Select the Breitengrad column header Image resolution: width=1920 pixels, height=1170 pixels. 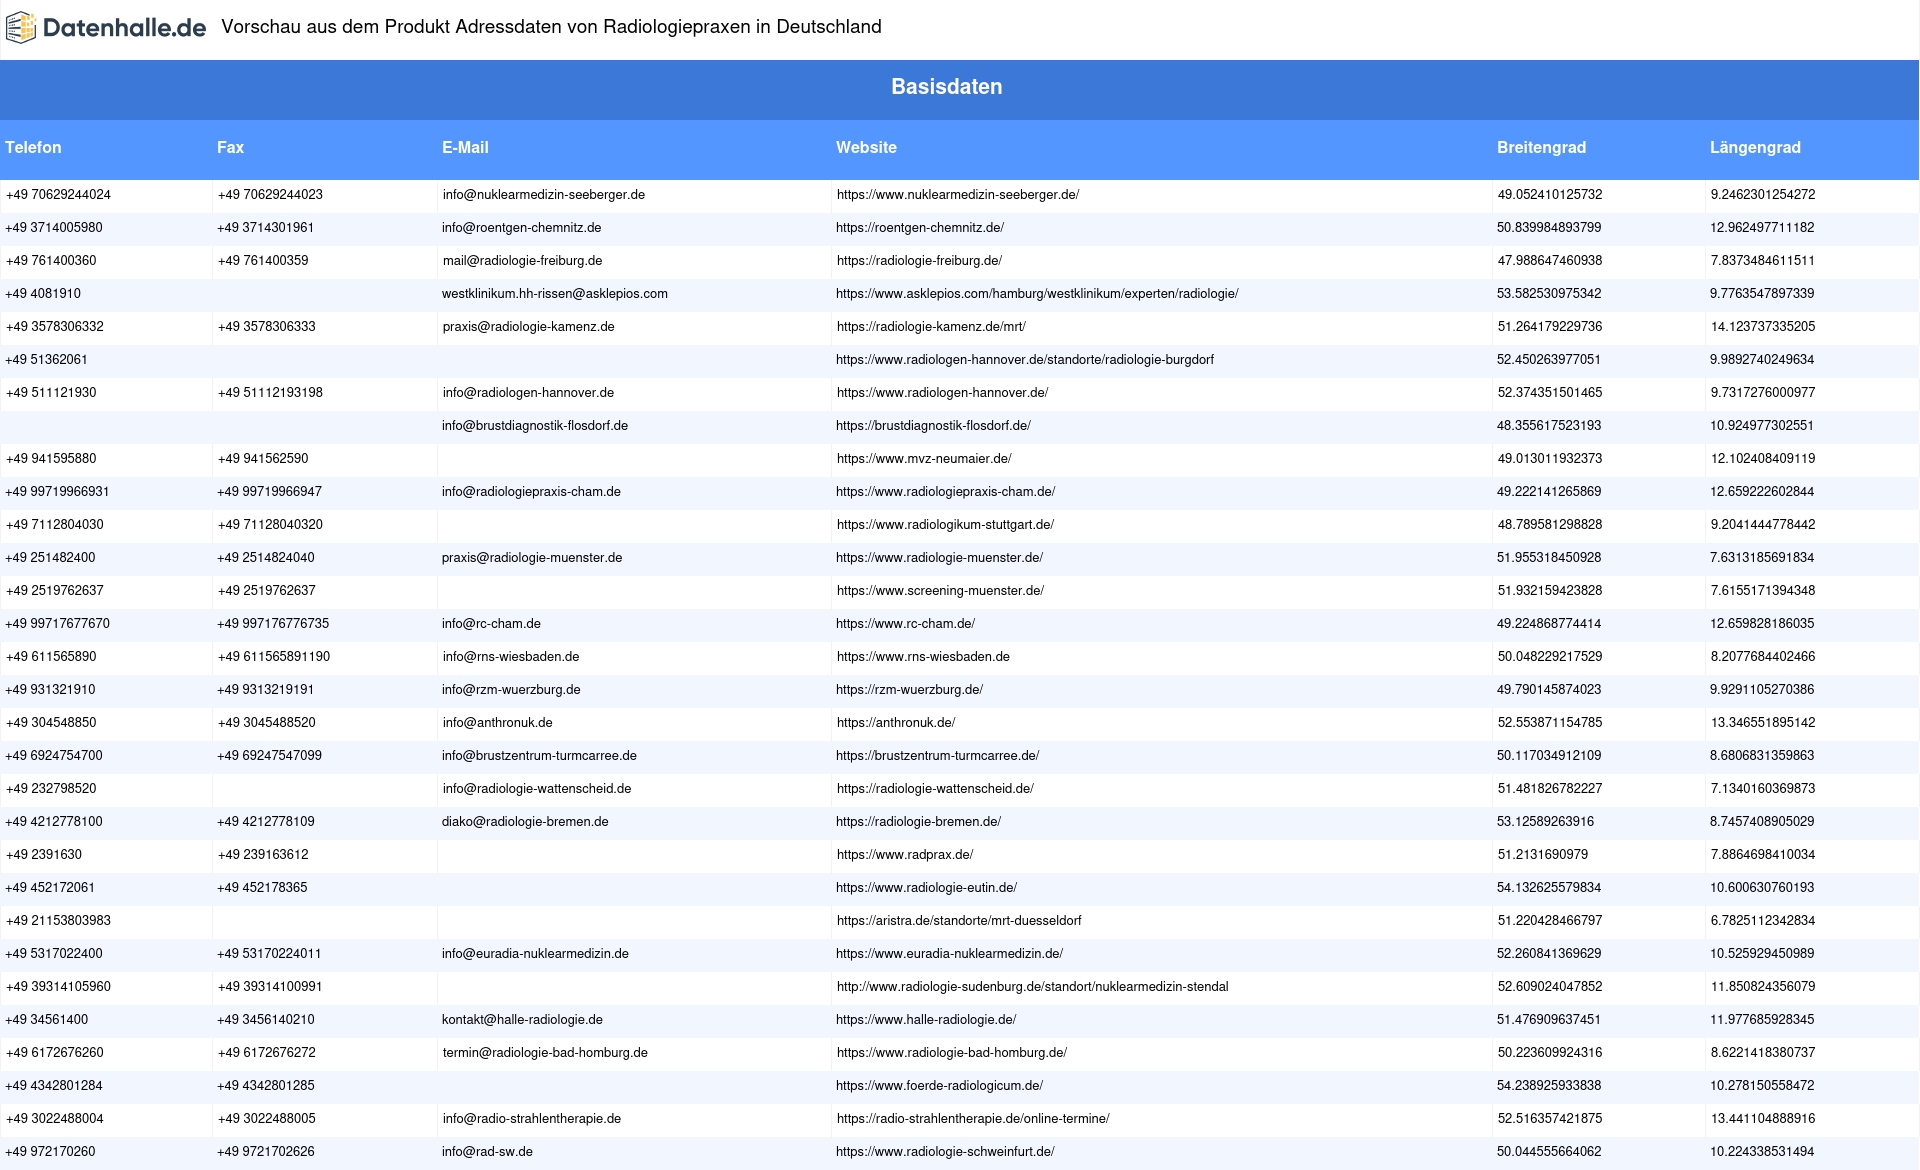[1541, 148]
